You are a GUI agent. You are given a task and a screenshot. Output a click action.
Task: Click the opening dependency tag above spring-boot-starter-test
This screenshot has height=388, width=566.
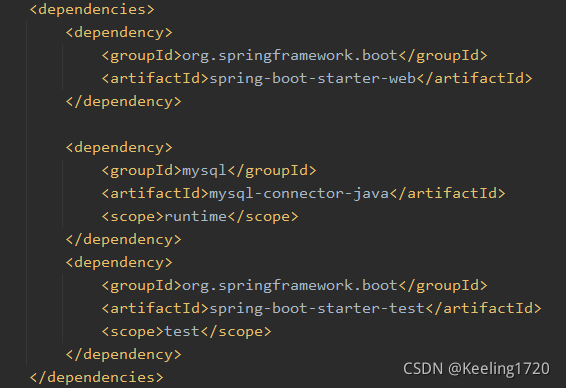(119, 263)
